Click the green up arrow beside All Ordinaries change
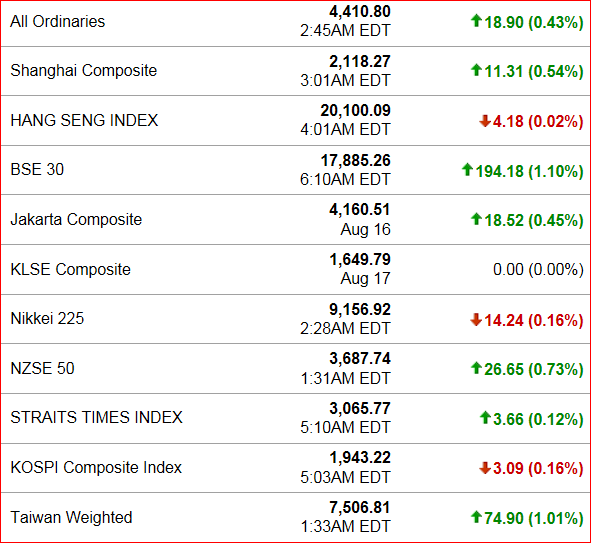Viewport: 591px width, 543px height. tap(476, 21)
